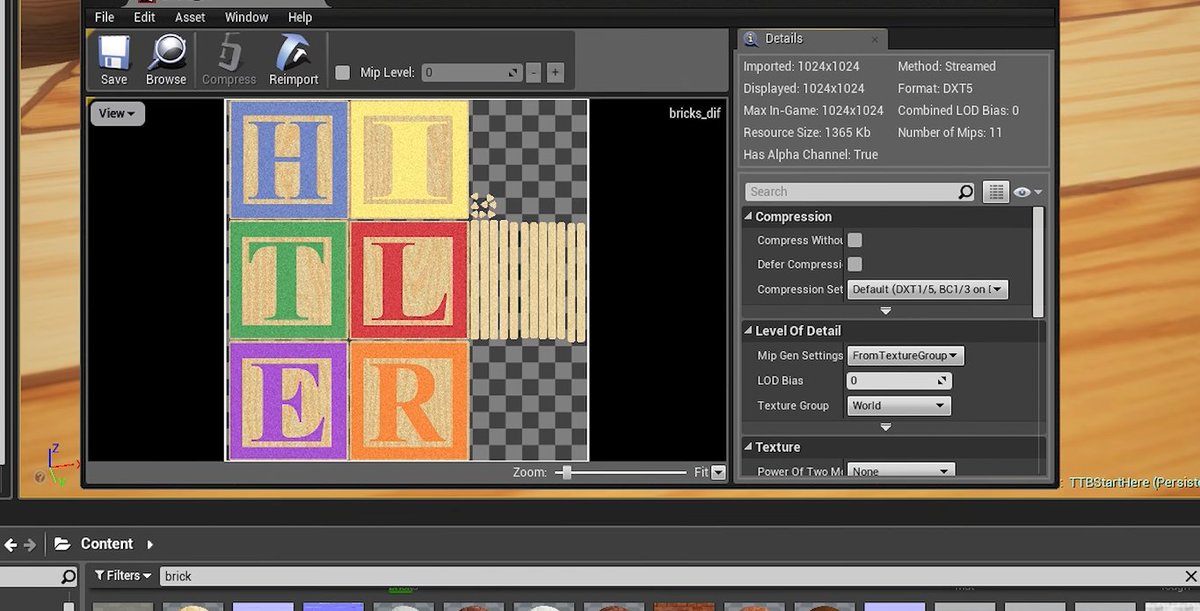Click the 'bricks_dif' texture name label
Screen dimensions: 1200x611
[694, 114]
